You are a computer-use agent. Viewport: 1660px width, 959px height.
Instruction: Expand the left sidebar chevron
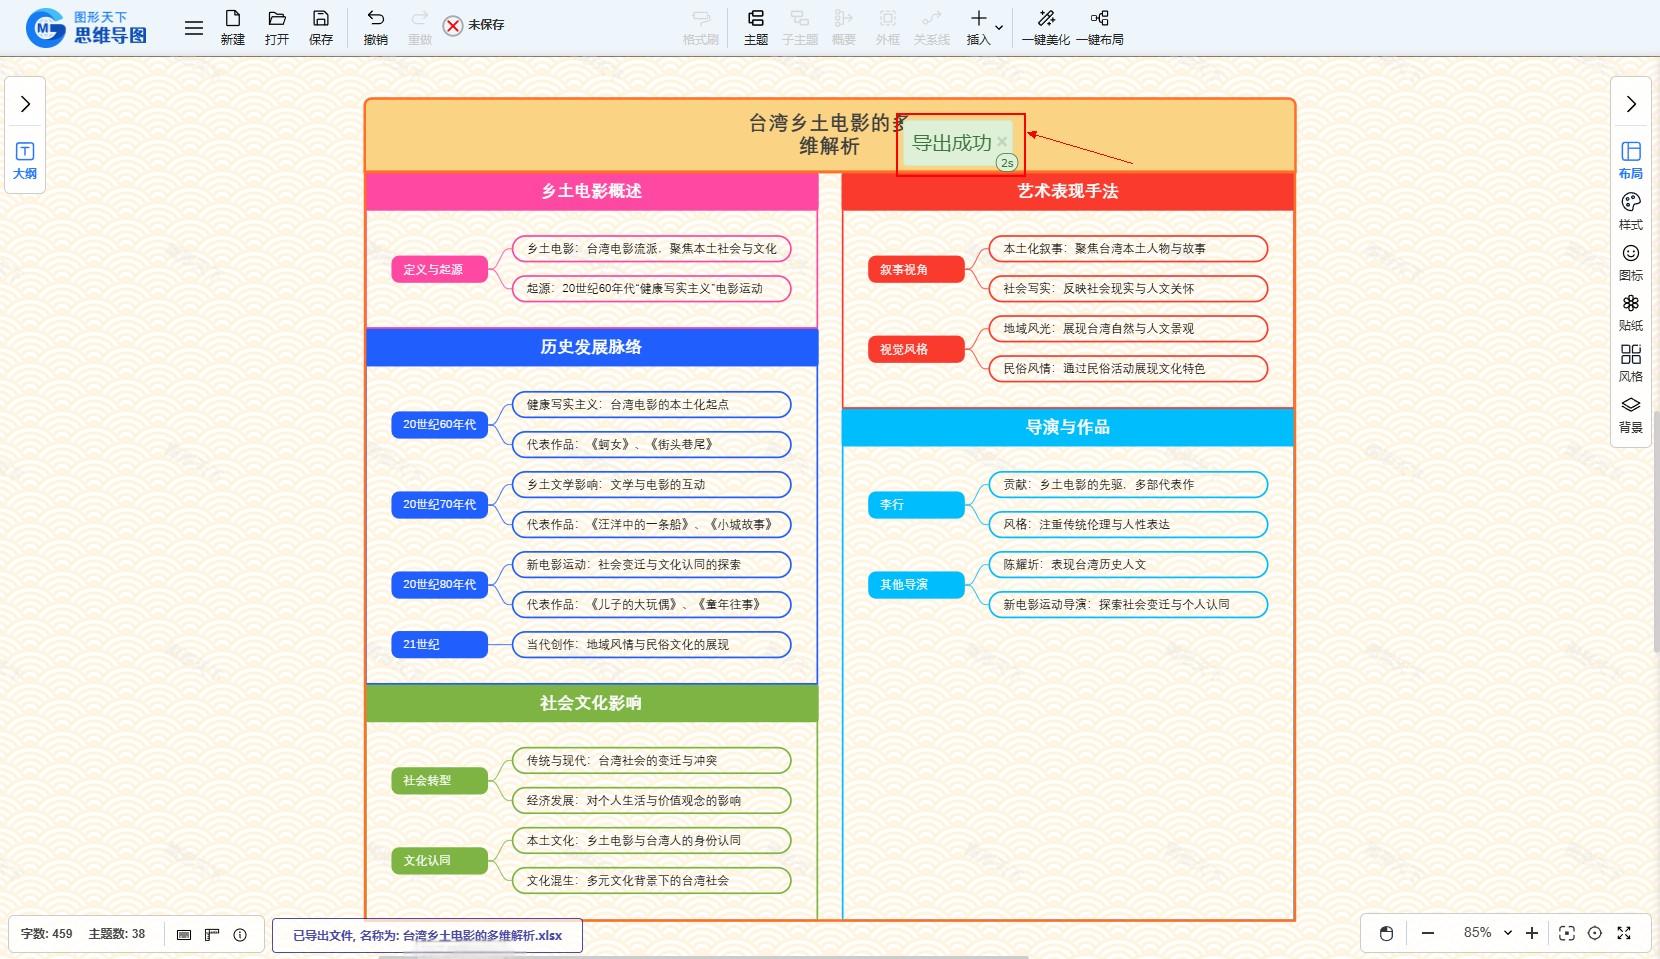25,104
